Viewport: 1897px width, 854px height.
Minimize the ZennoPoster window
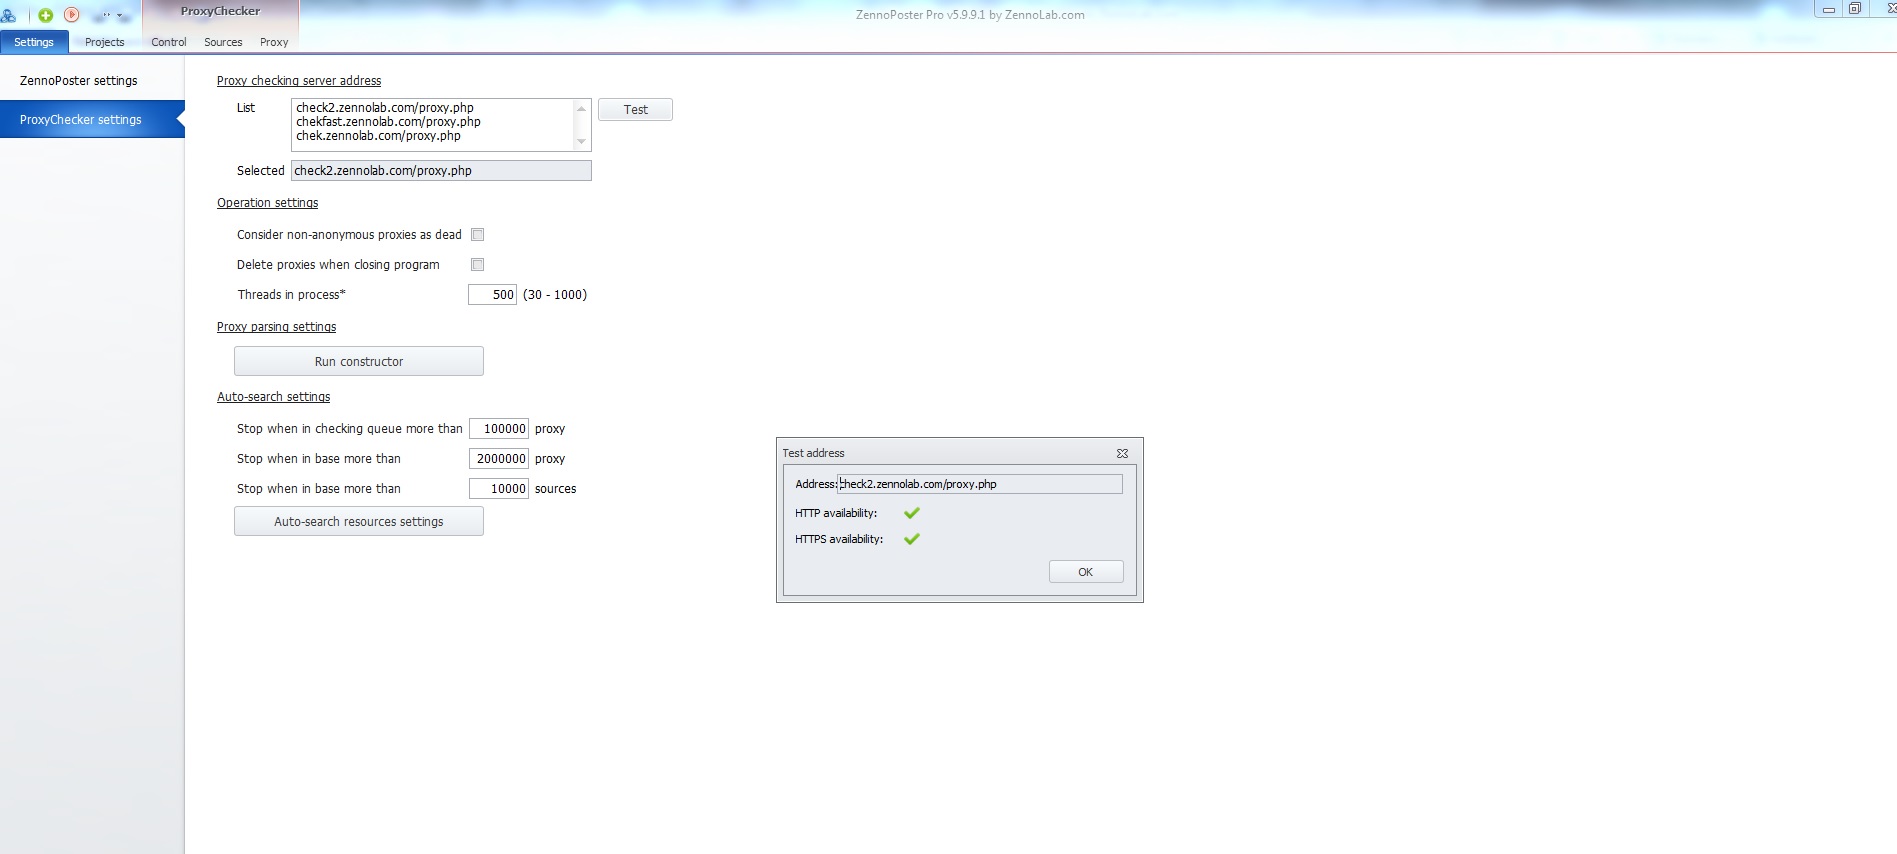pyautogui.click(x=1828, y=9)
